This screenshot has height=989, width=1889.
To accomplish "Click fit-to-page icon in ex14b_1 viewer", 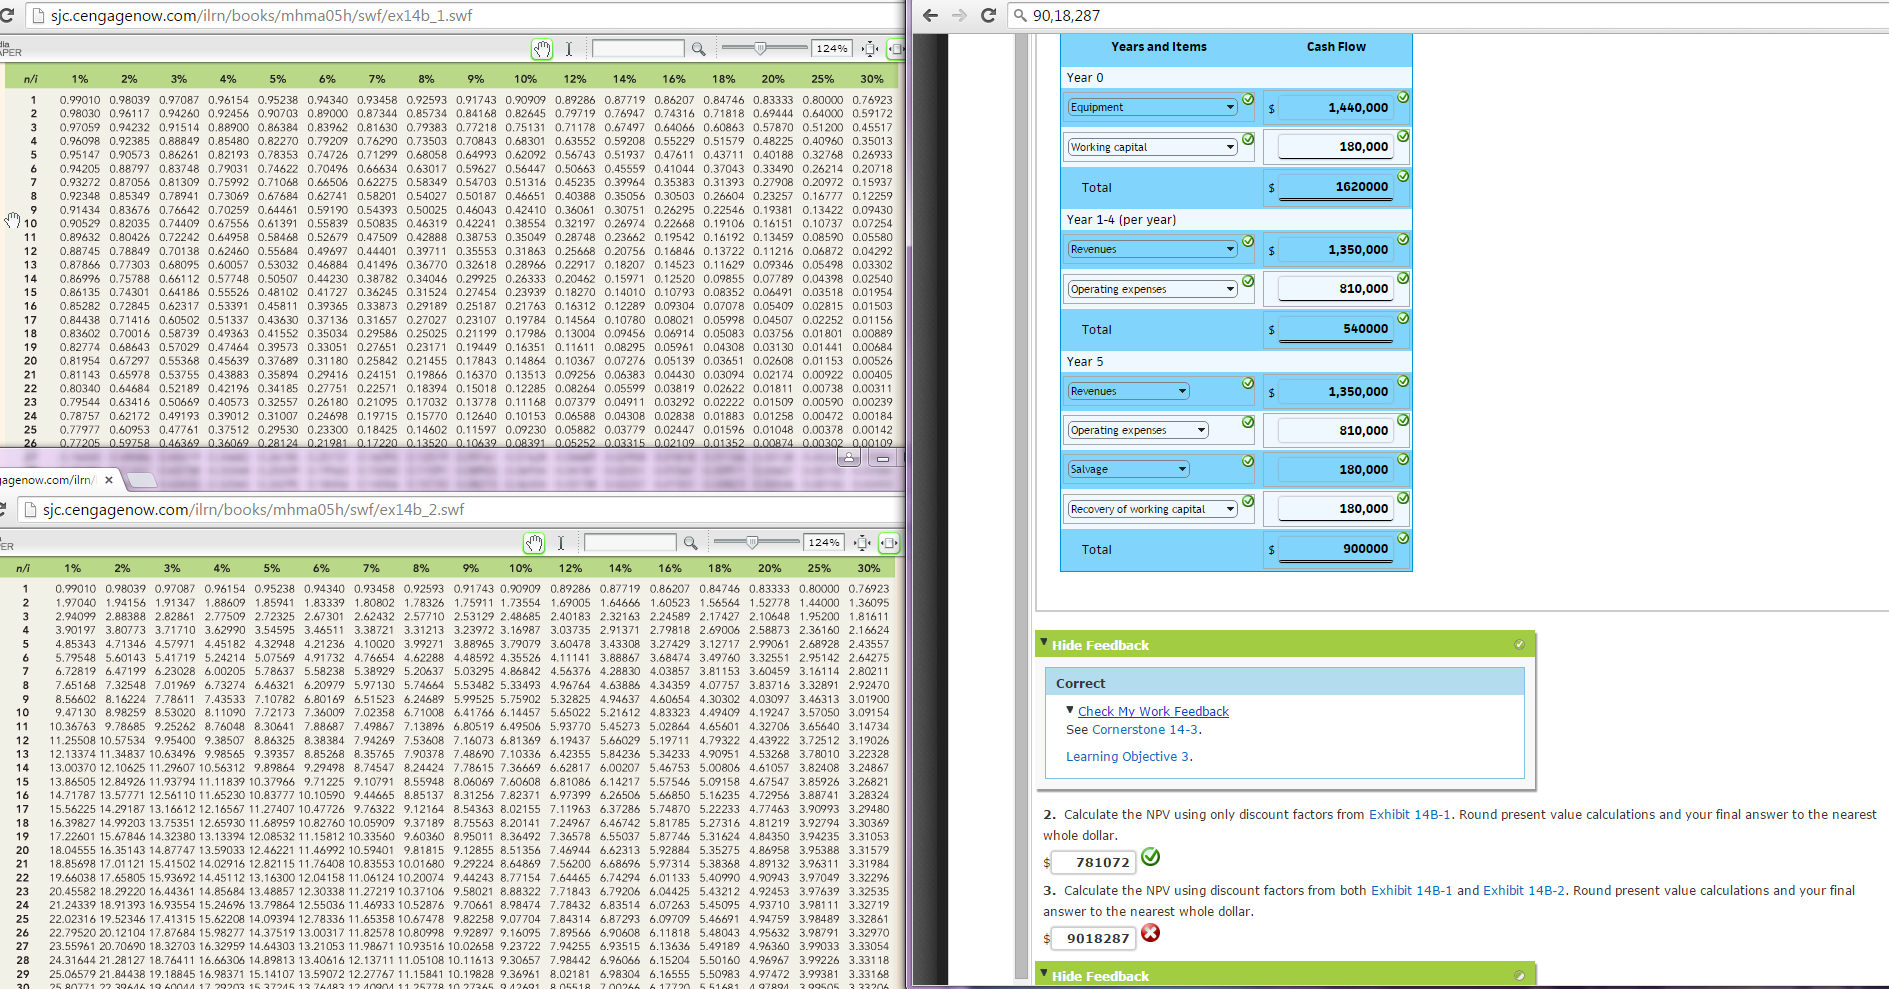I will (x=870, y=49).
